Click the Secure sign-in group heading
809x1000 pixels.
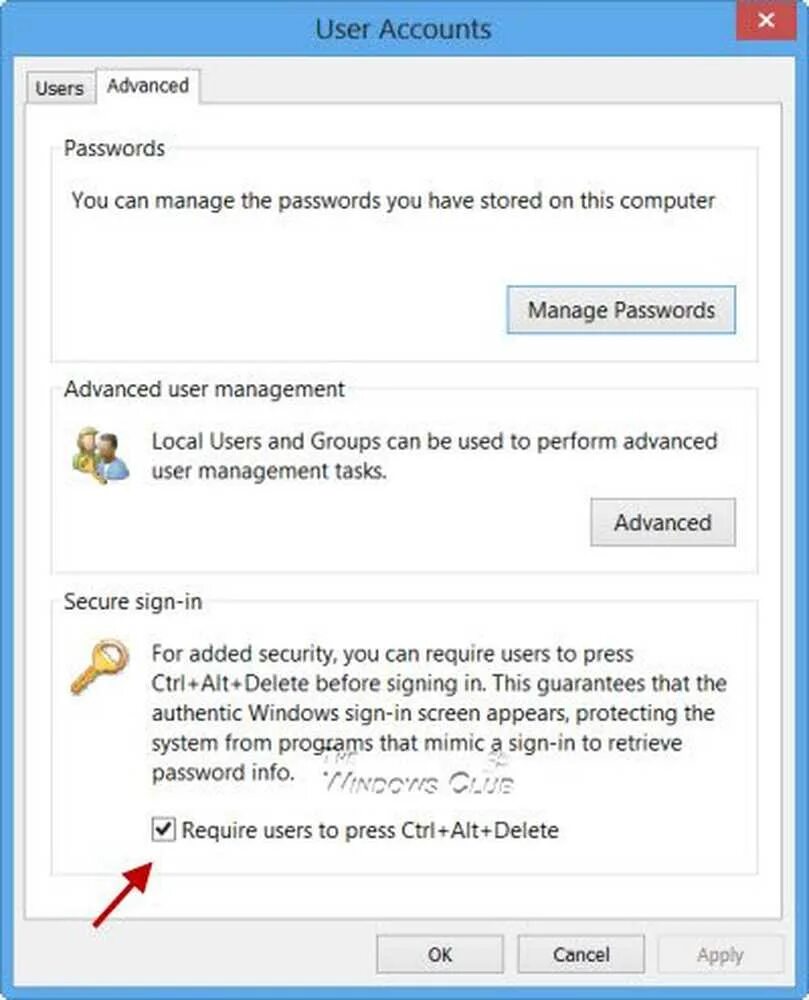coord(133,602)
